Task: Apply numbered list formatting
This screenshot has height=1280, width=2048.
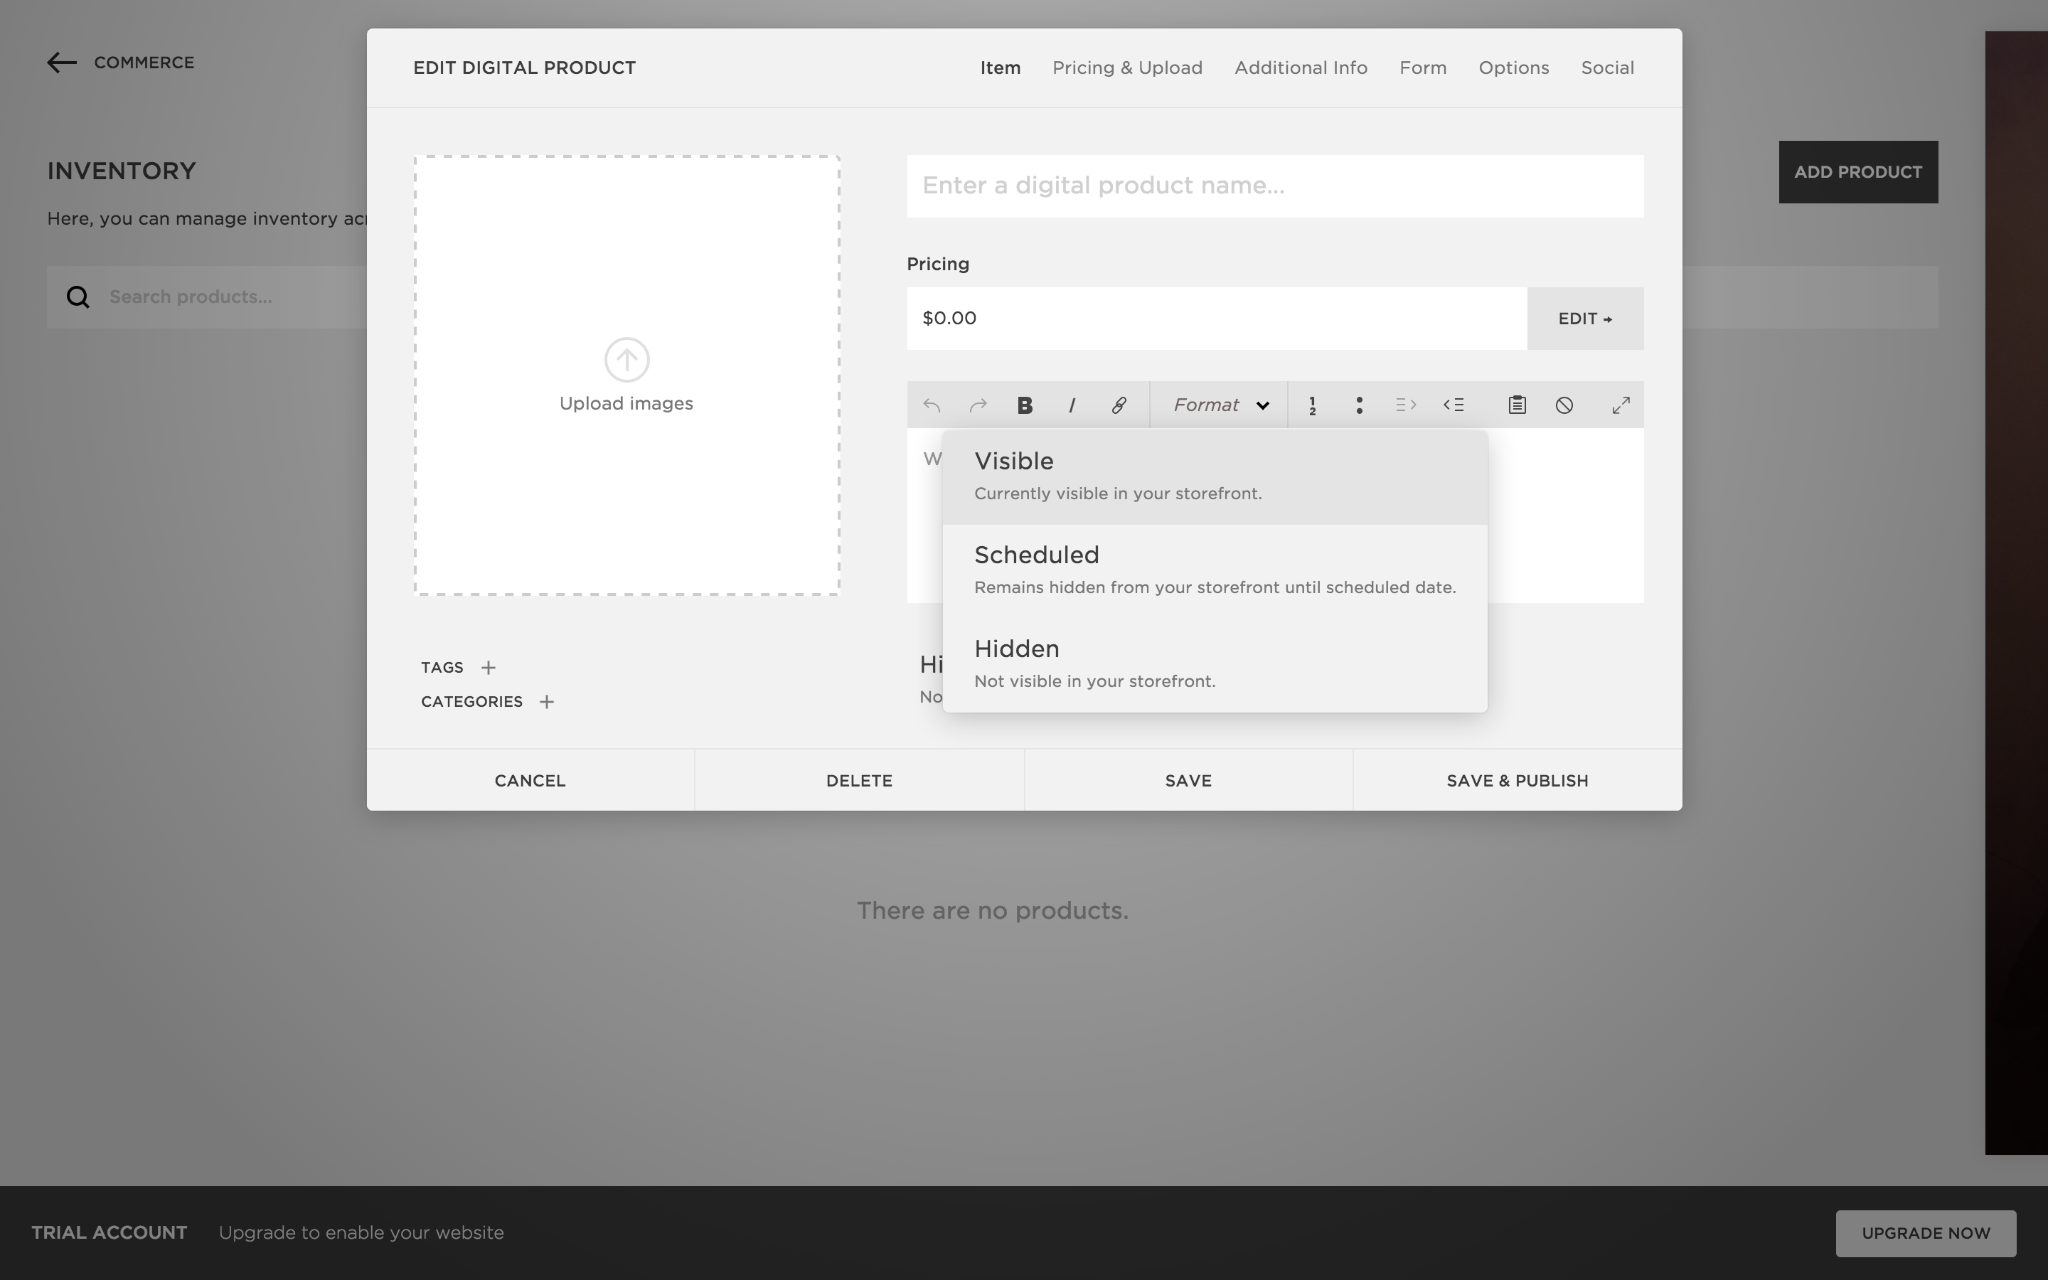Action: (1312, 405)
